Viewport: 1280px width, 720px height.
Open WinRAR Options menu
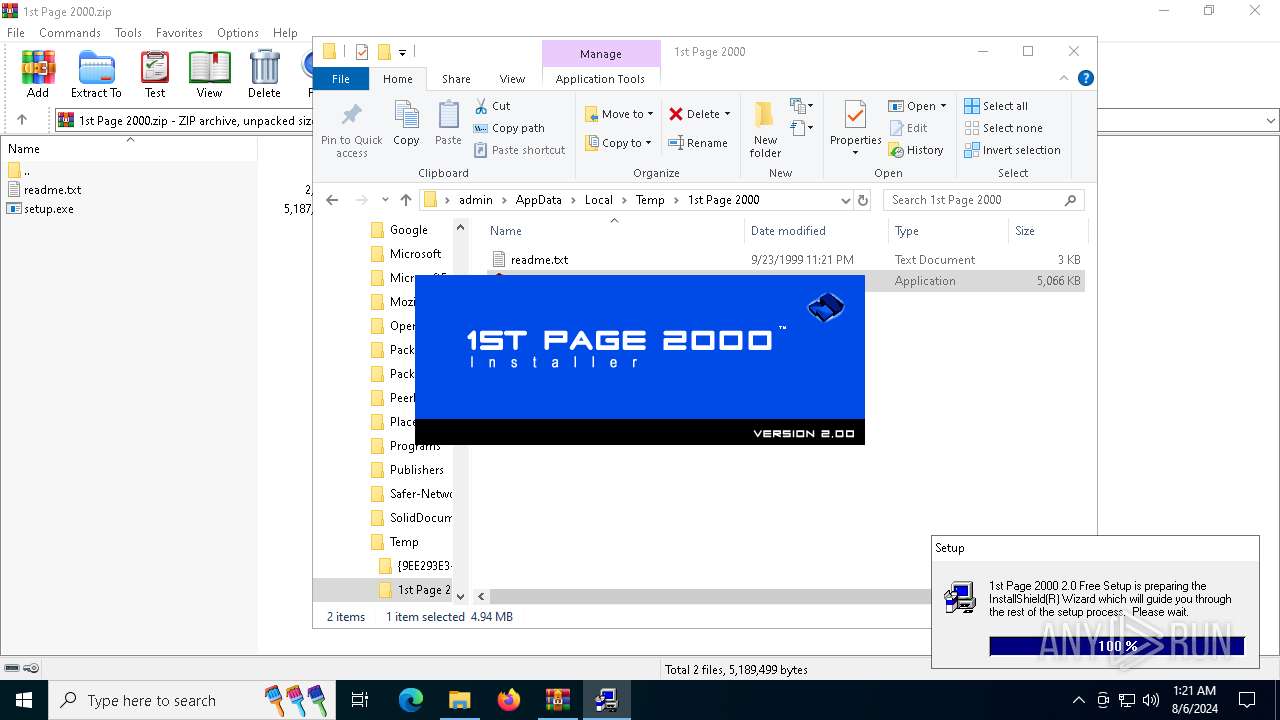click(x=238, y=33)
